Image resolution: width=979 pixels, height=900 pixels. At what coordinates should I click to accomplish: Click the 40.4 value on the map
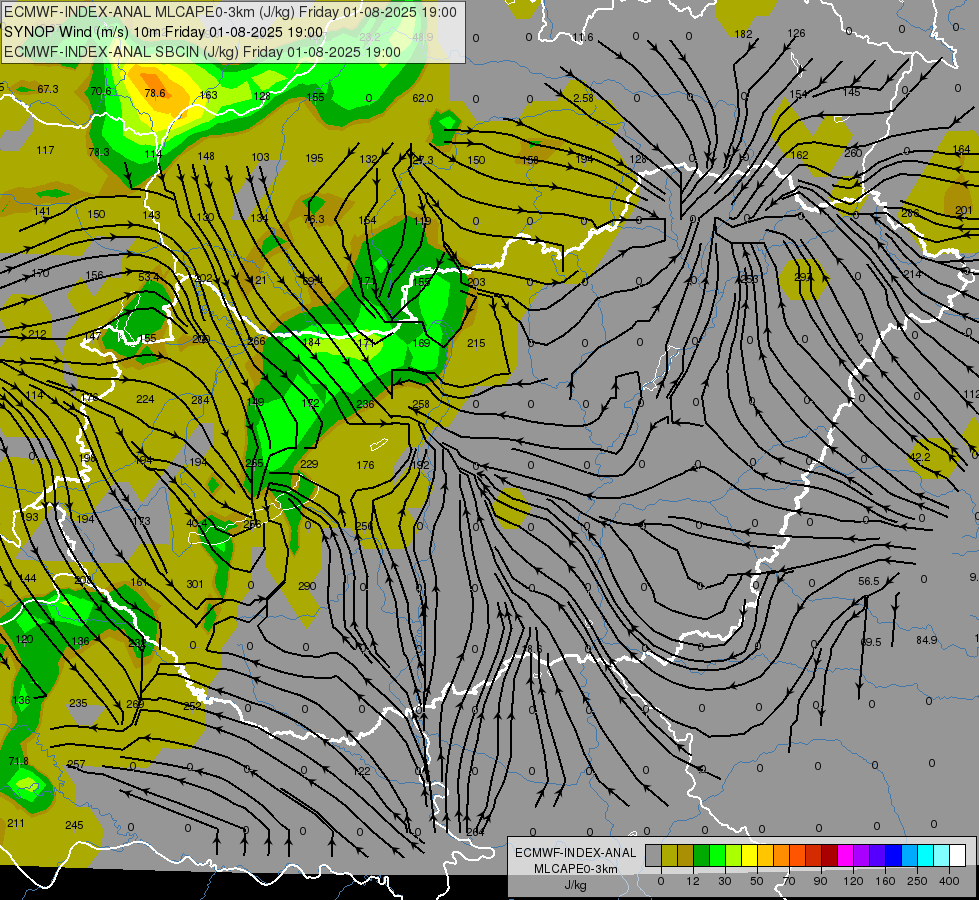pyautogui.click(x=197, y=523)
